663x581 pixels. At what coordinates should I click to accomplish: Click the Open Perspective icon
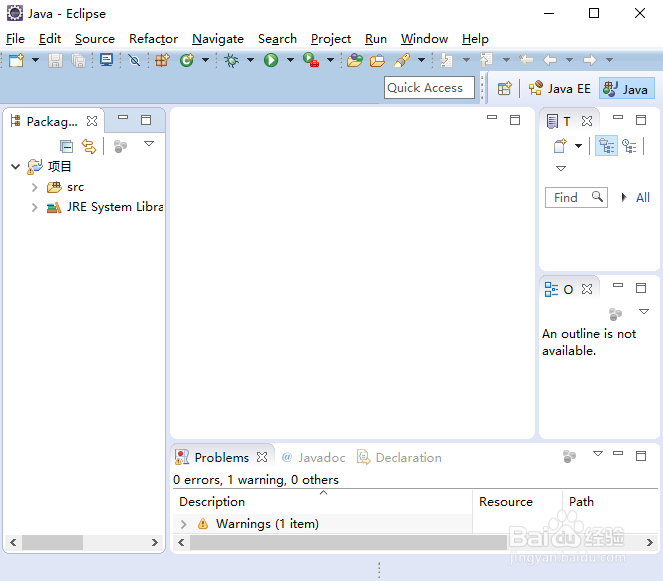coord(504,88)
